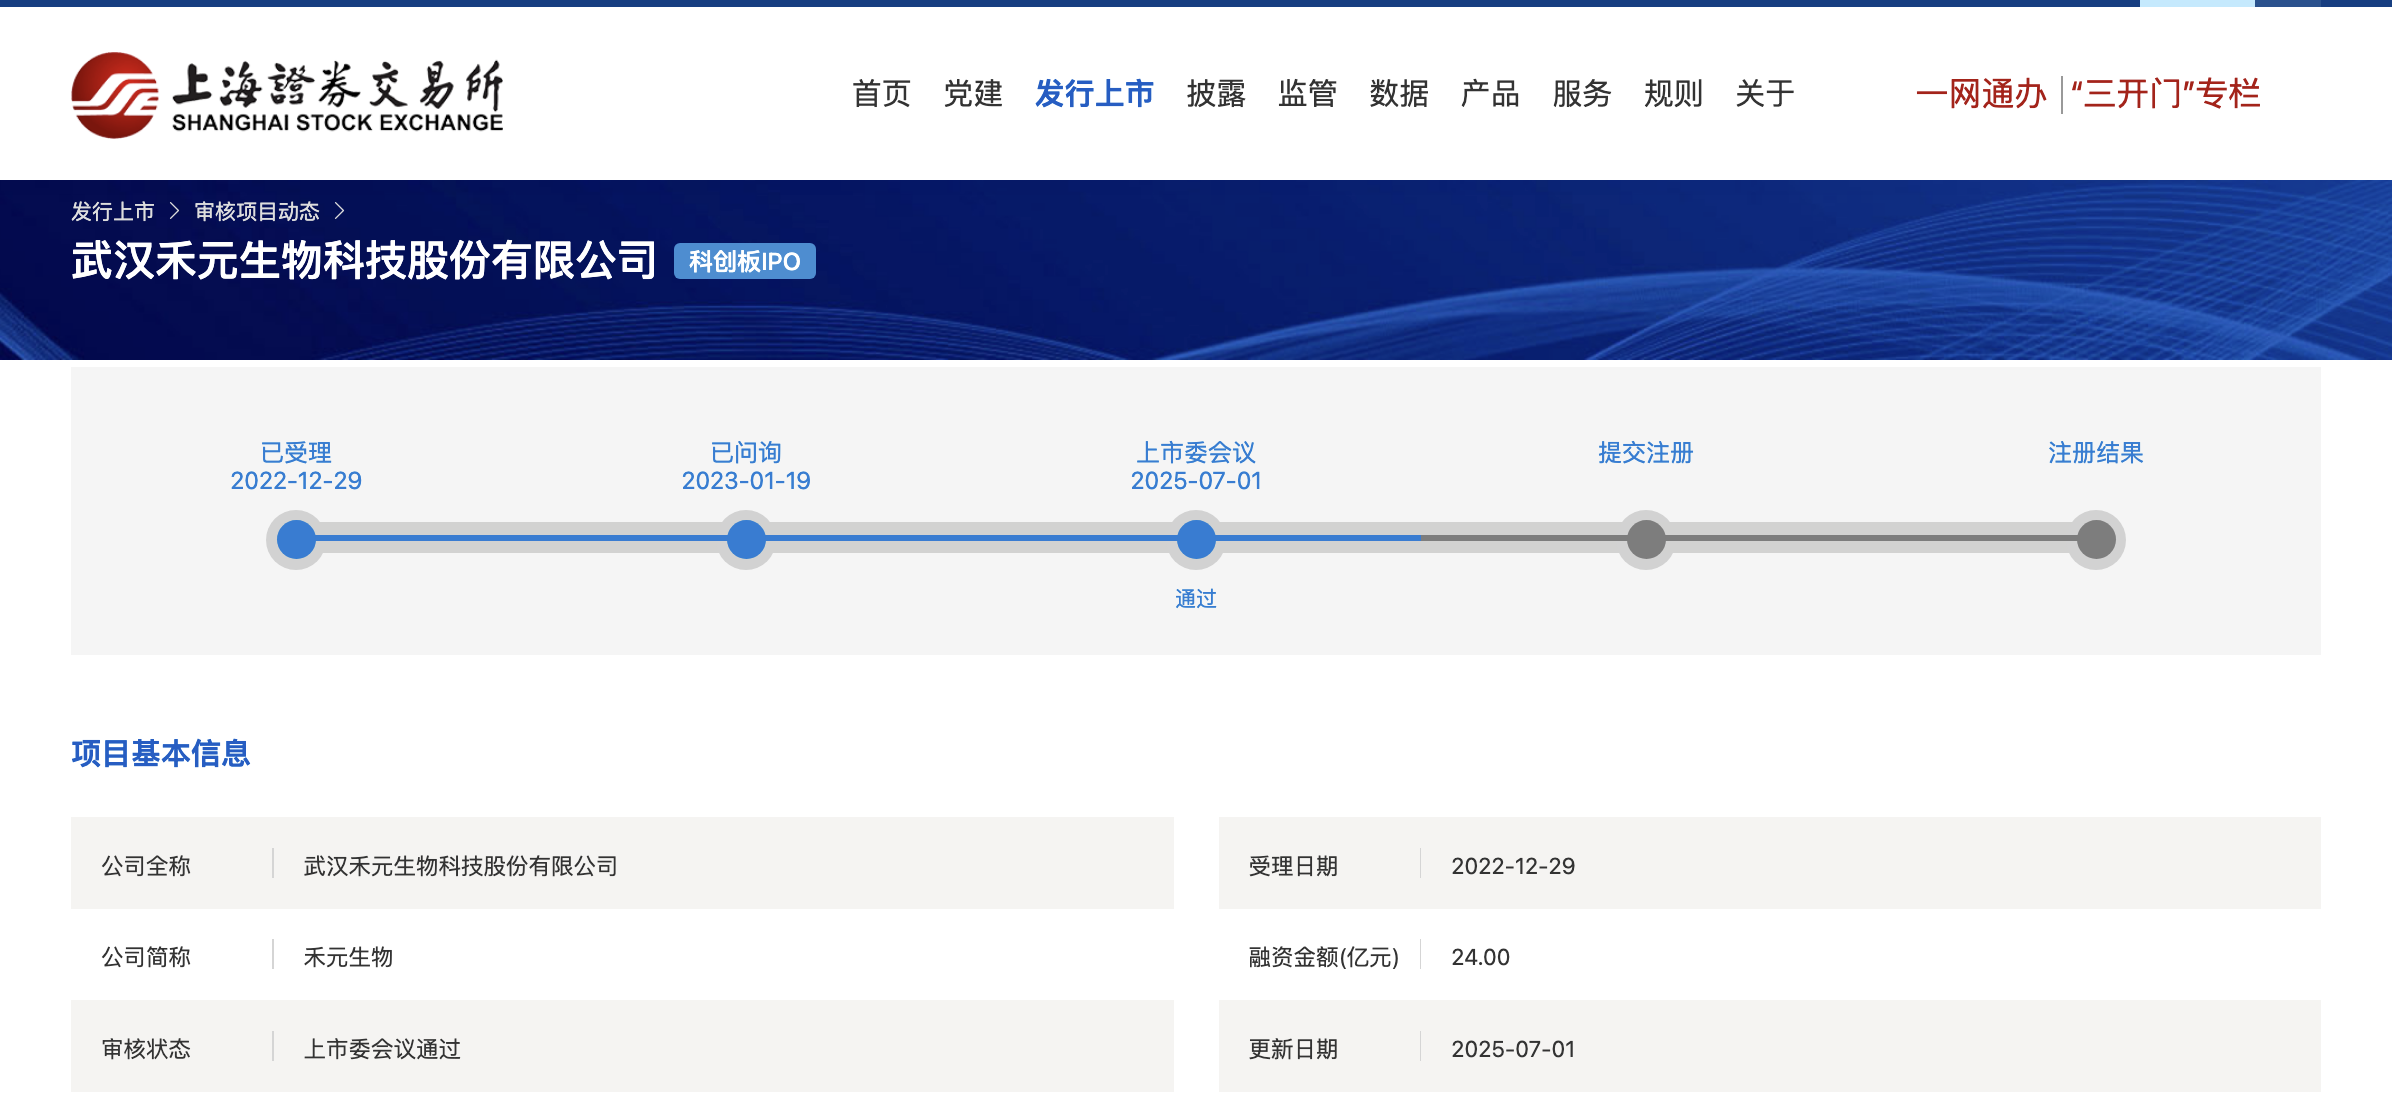Open the 首页 menu item

[881, 94]
